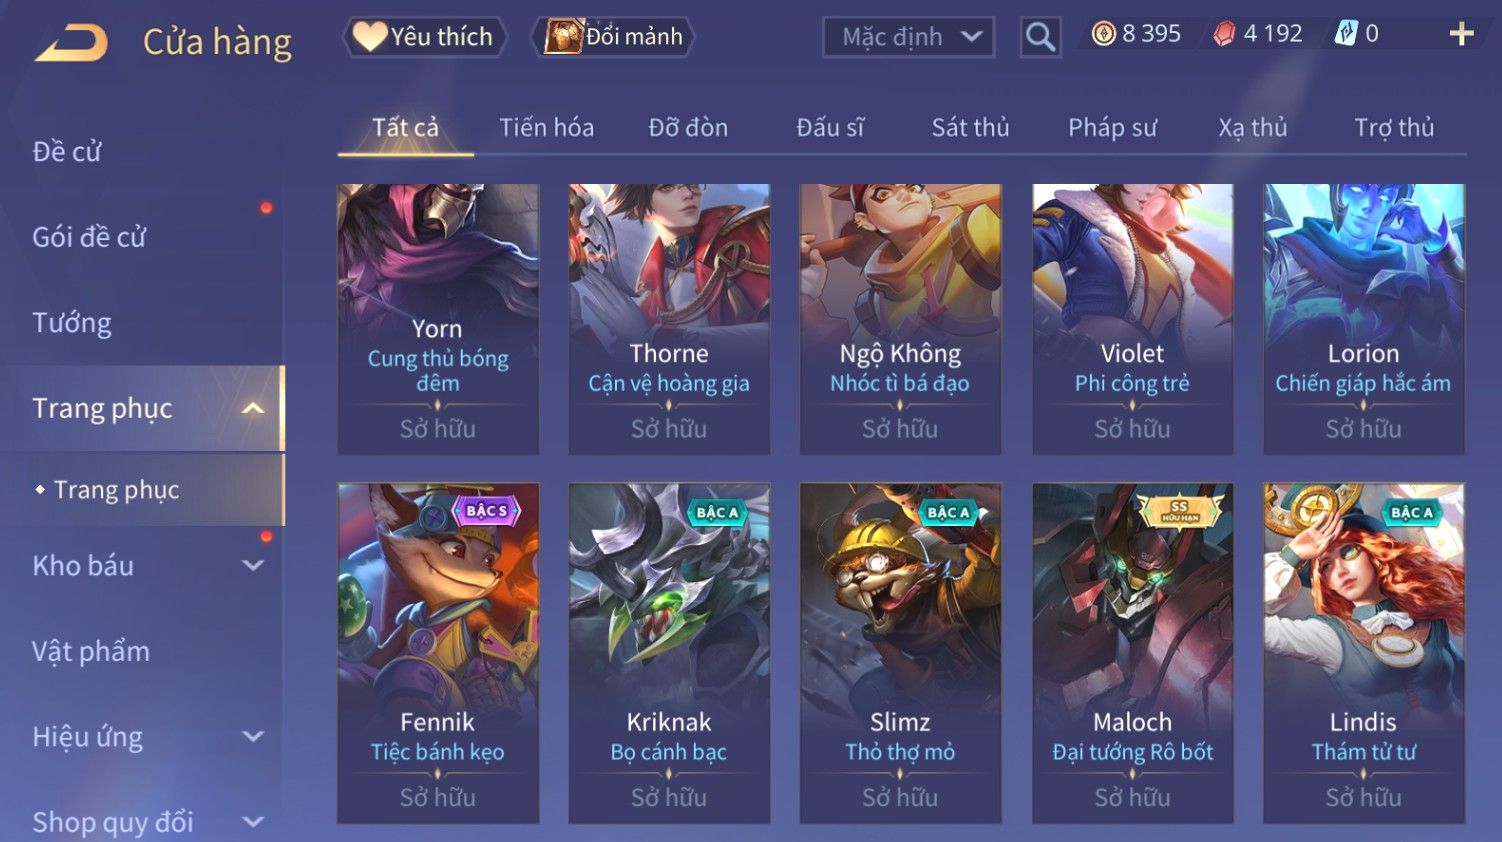Expand the Hiệu ứng sidebar section
Image resolution: width=1502 pixels, height=842 pixels.
tap(253, 737)
